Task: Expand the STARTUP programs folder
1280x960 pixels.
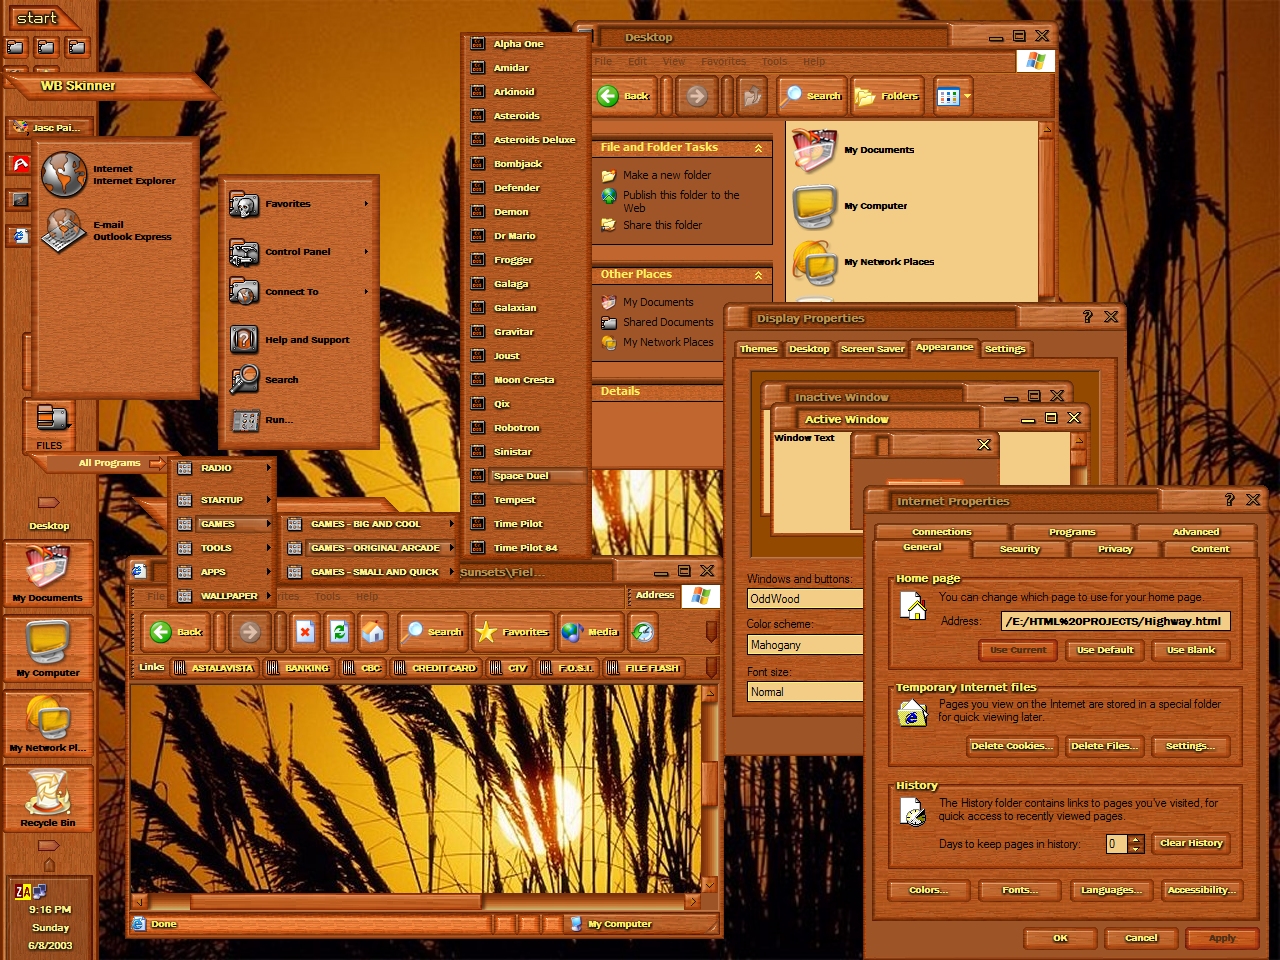Action: coord(222,500)
